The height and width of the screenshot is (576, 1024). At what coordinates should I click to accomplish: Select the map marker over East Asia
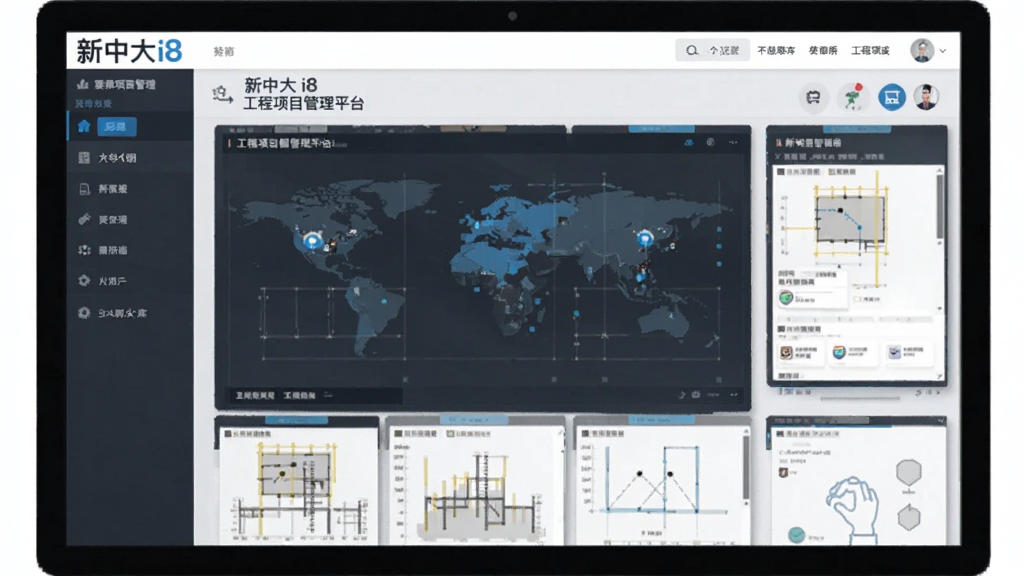(645, 238)
